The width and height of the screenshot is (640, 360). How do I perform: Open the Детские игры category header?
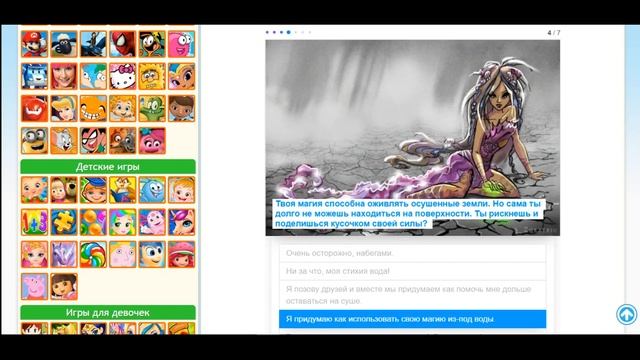[108, 167]
